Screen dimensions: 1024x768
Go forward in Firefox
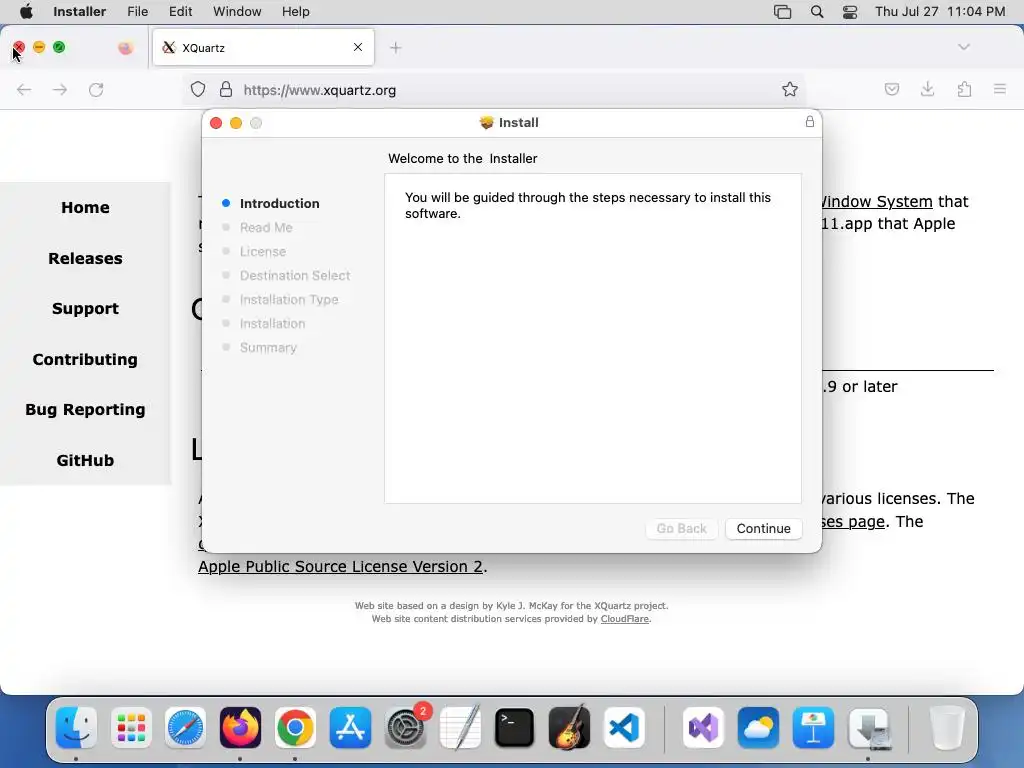pos(60,89)
